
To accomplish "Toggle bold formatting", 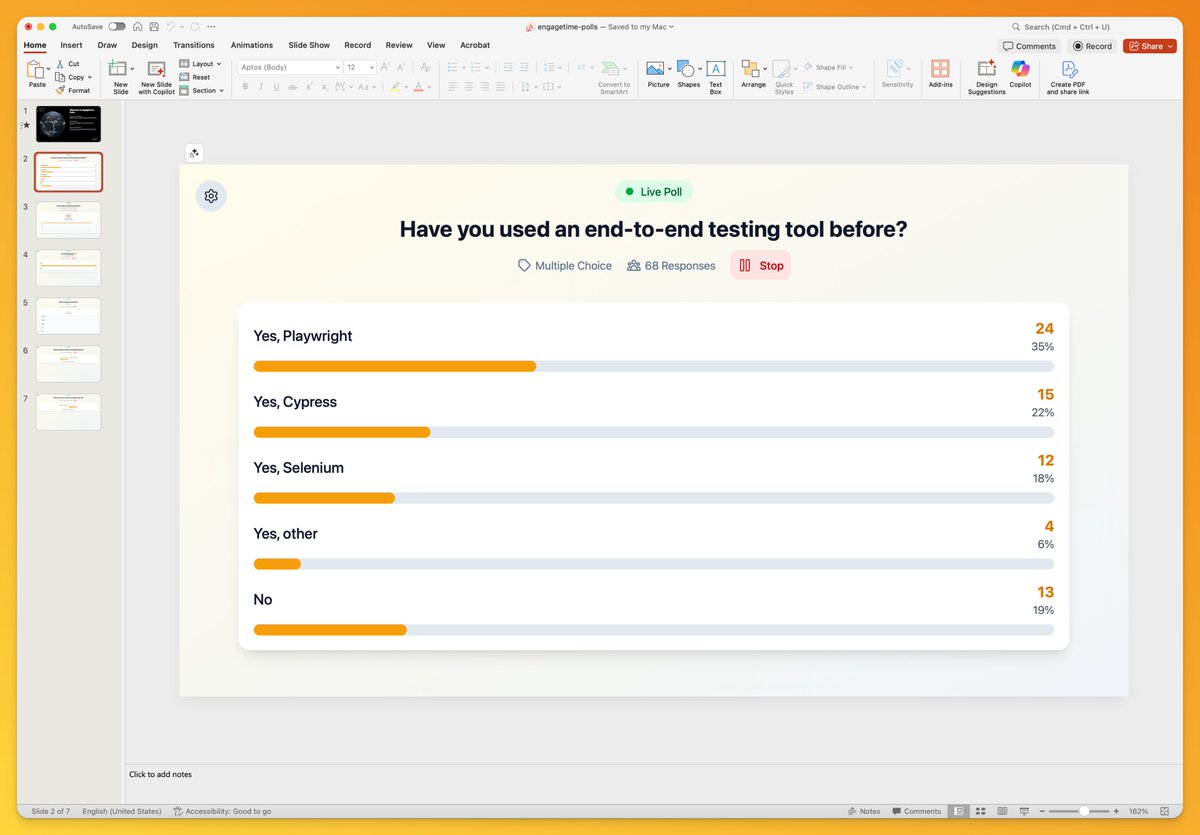I will point(244,87).
